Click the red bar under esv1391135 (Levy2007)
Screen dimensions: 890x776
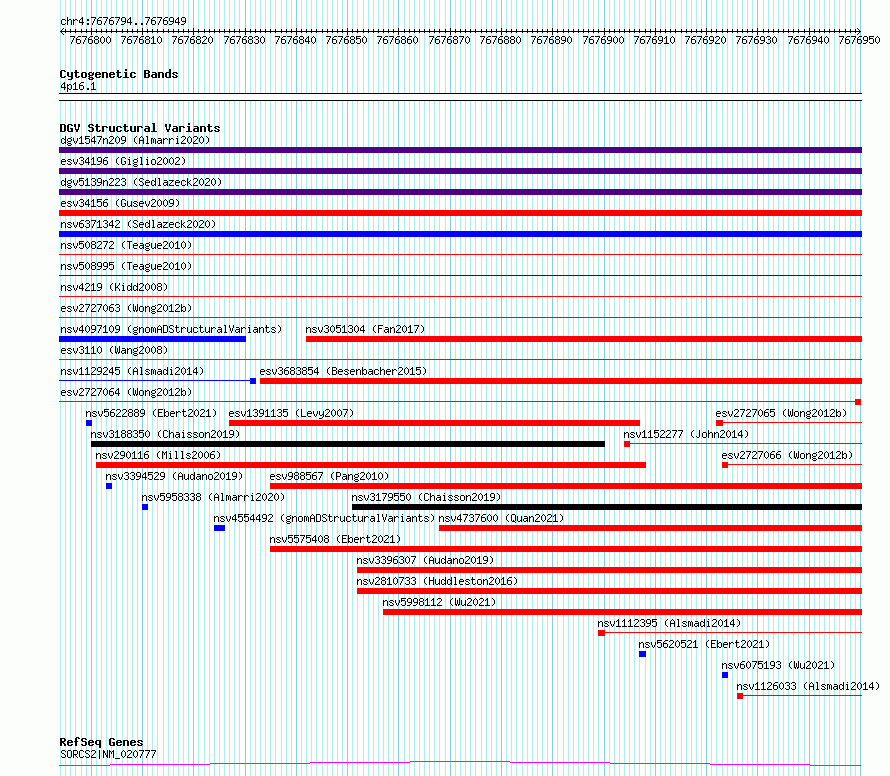tap(434, 423)
